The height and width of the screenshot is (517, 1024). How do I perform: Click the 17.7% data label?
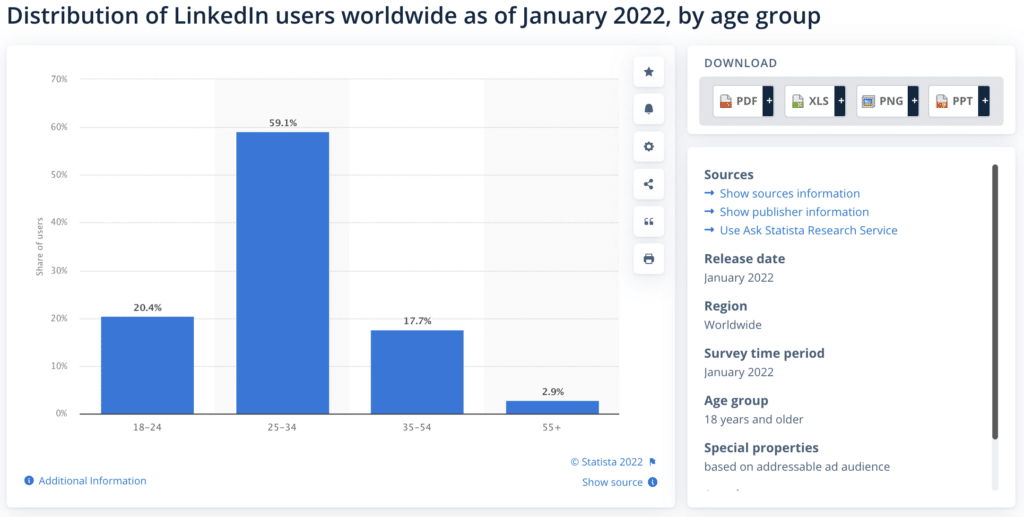pos(417,321)
